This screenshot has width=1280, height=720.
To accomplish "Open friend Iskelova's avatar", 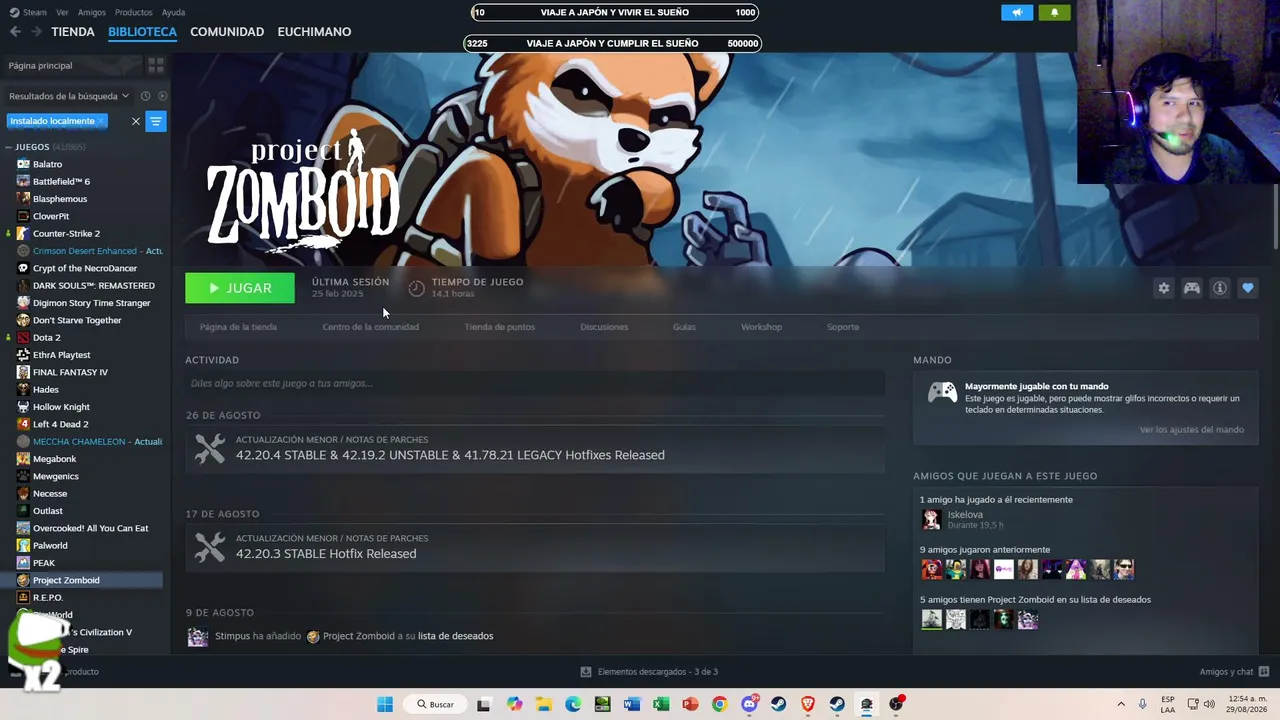I will 931,519.
